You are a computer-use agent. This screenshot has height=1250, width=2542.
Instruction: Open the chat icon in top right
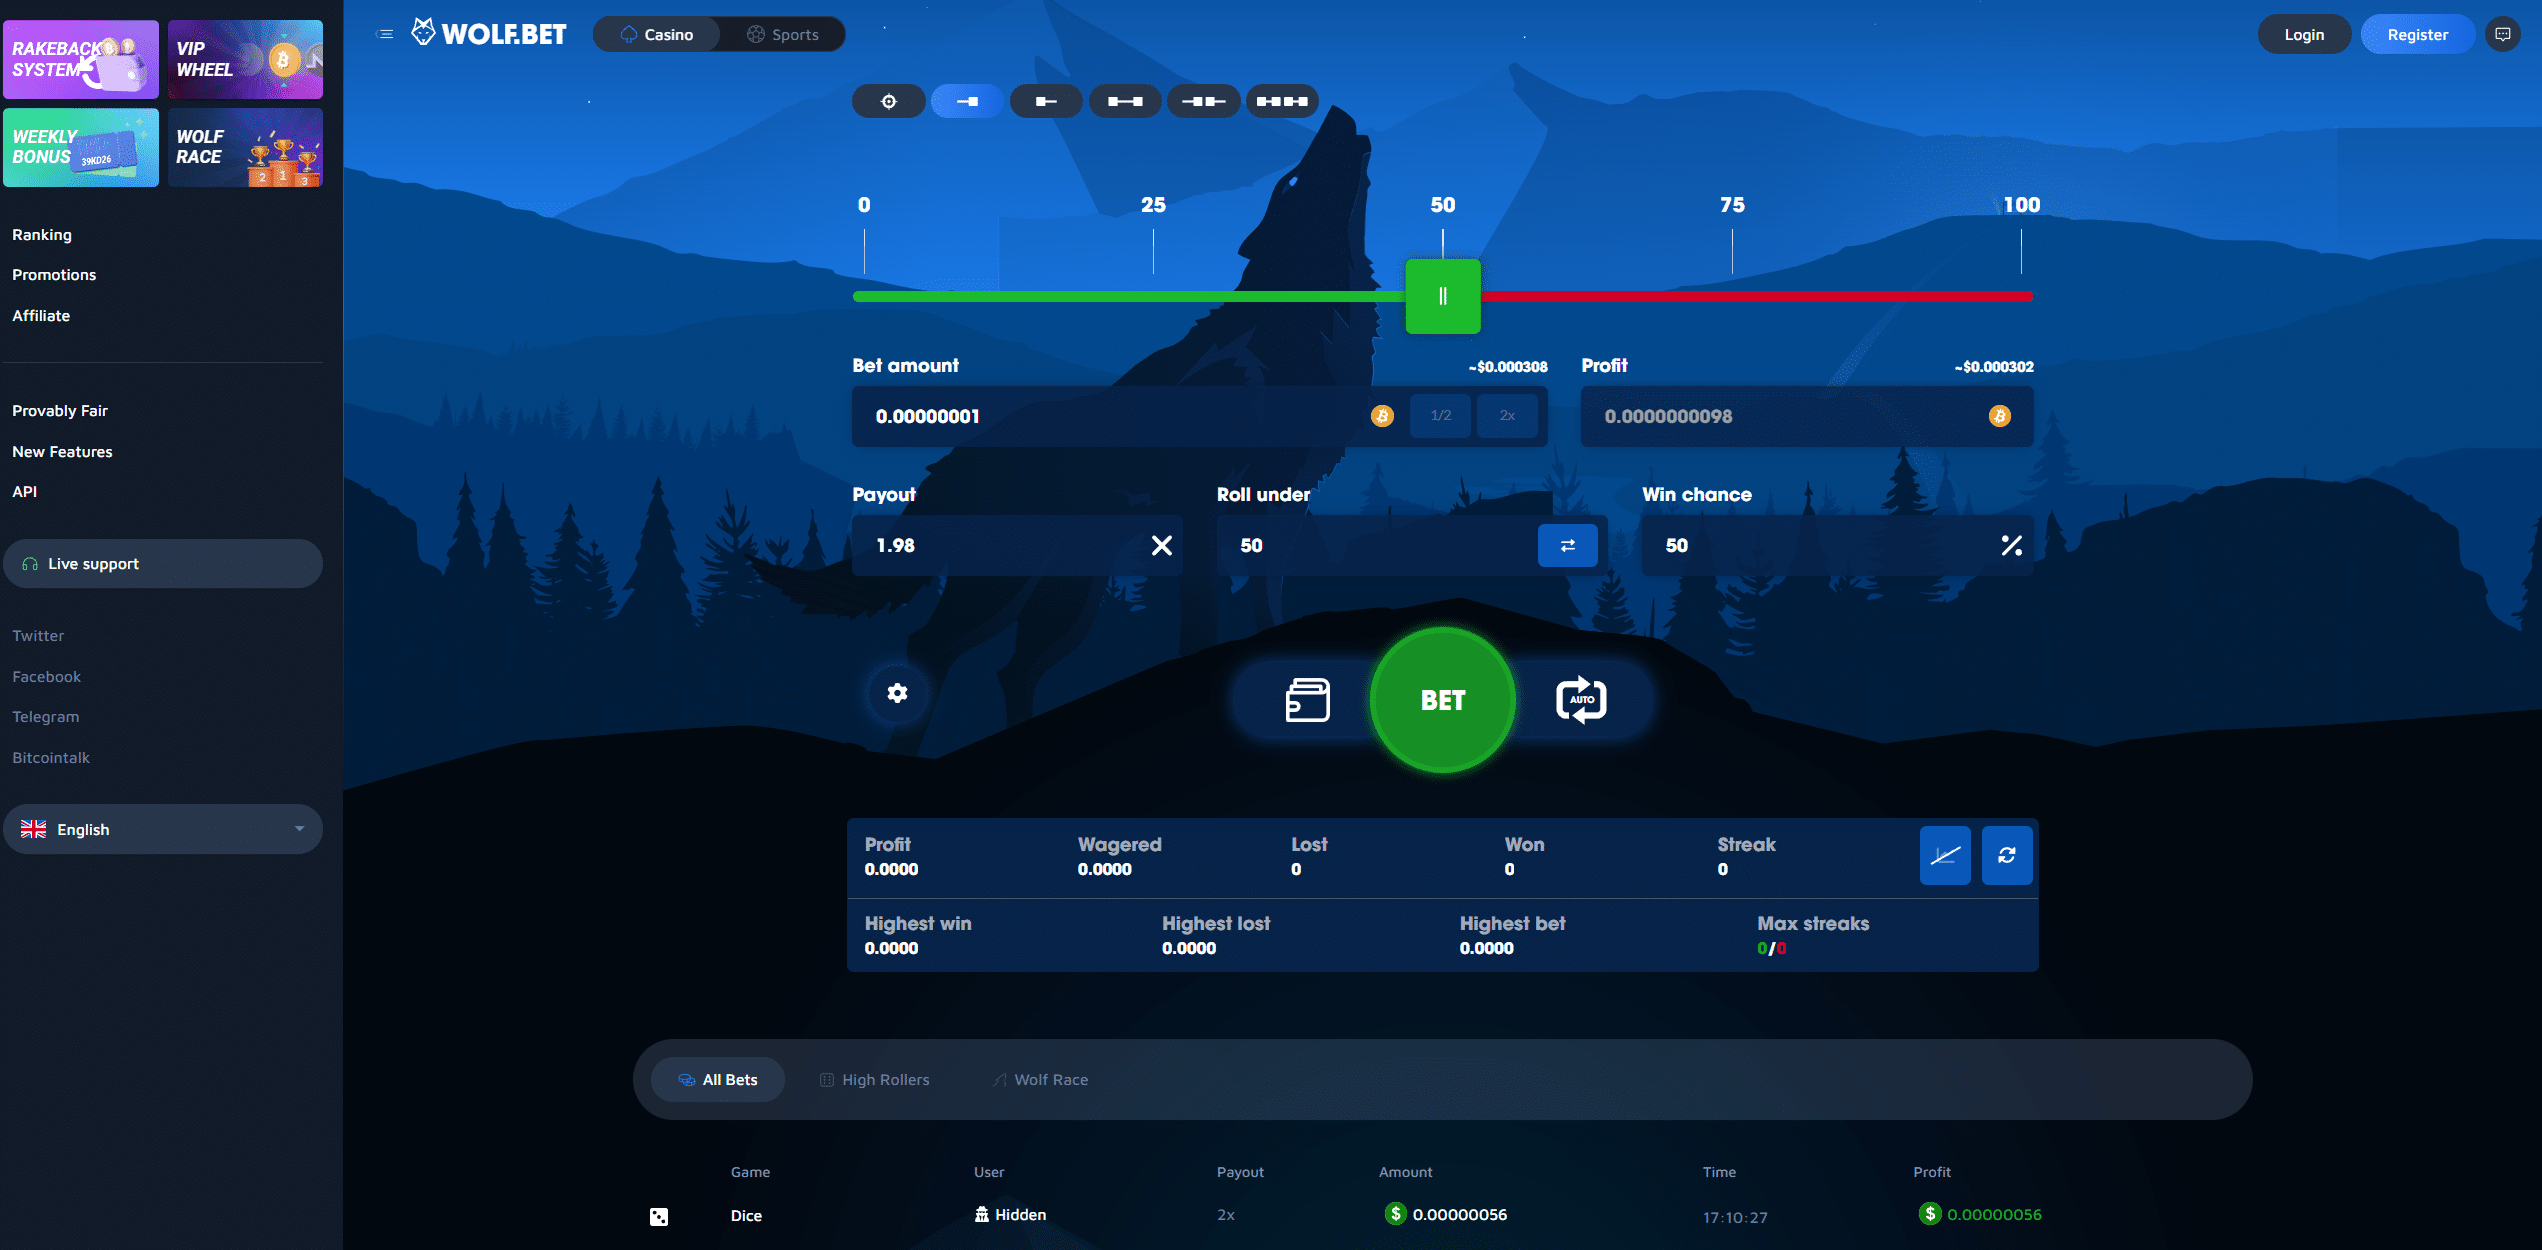click(x=2502, y=34)
